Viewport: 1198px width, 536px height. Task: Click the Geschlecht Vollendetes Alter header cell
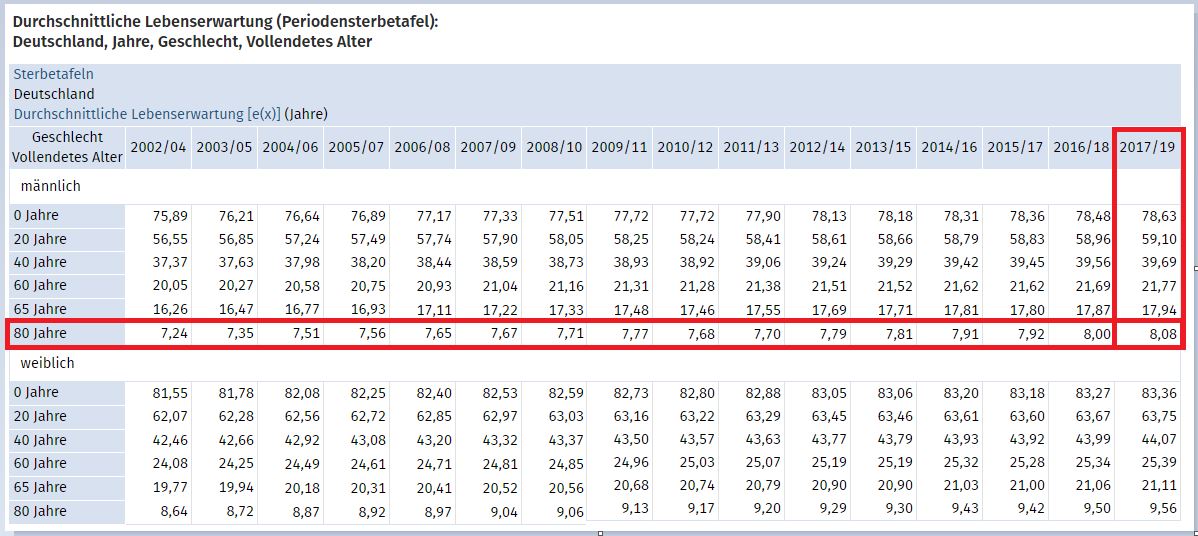click(68, 147)
